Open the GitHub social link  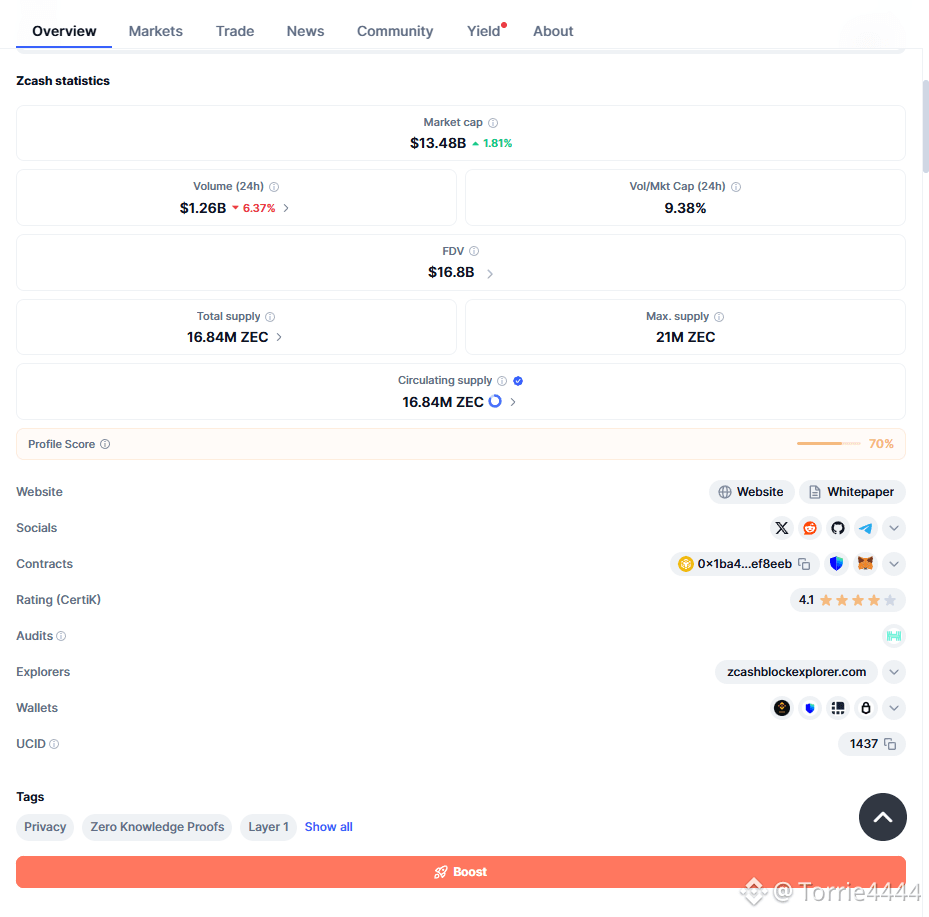[837, 528]
